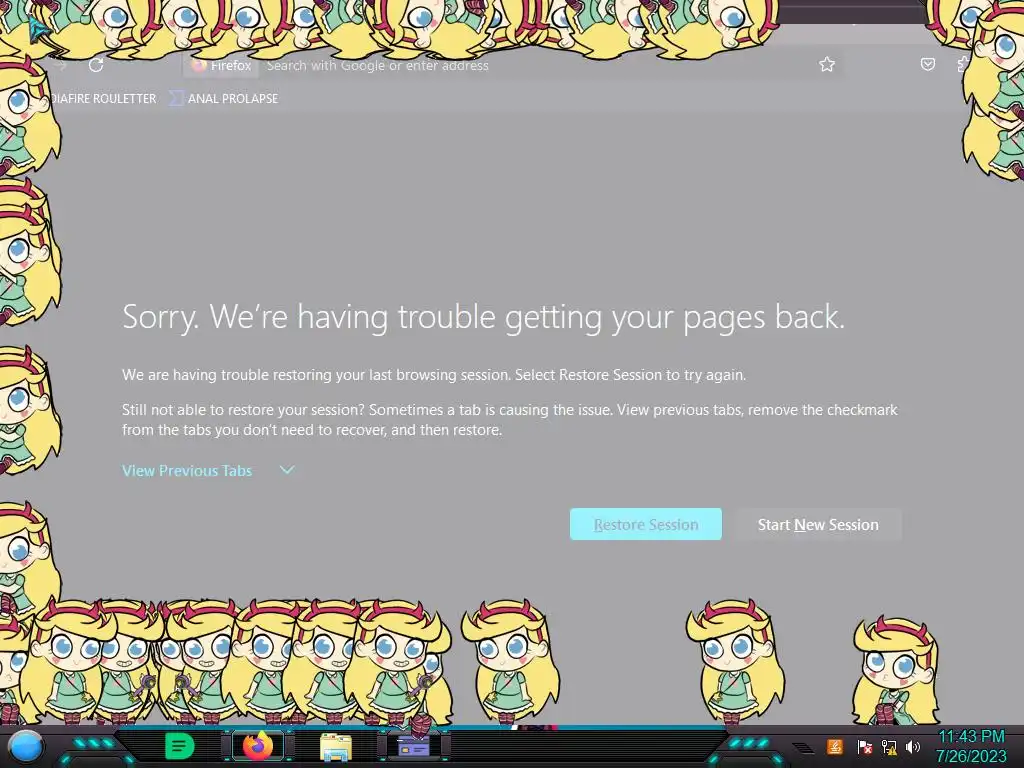Click the Start New Session button
Viewport: 1024px width, 768px height.
tap(818, 524)
